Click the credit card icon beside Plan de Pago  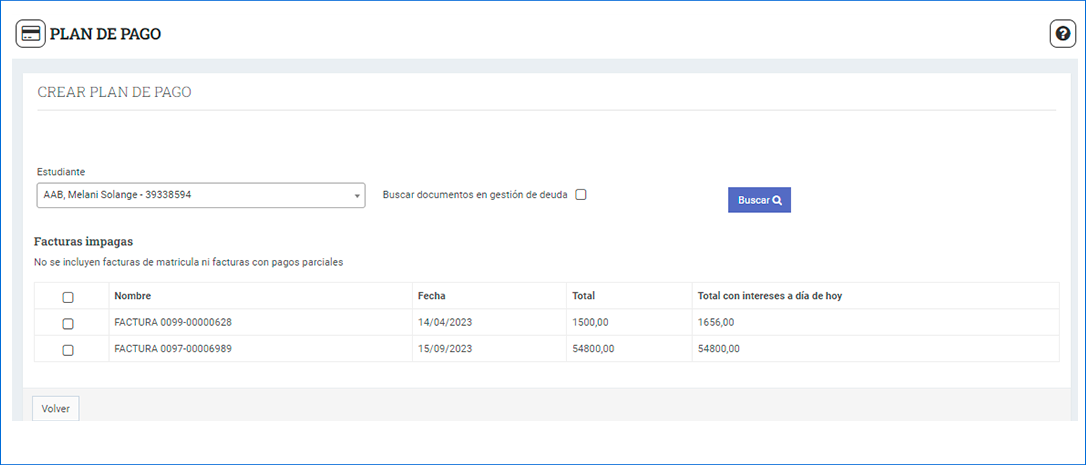[x=31, y=34]
